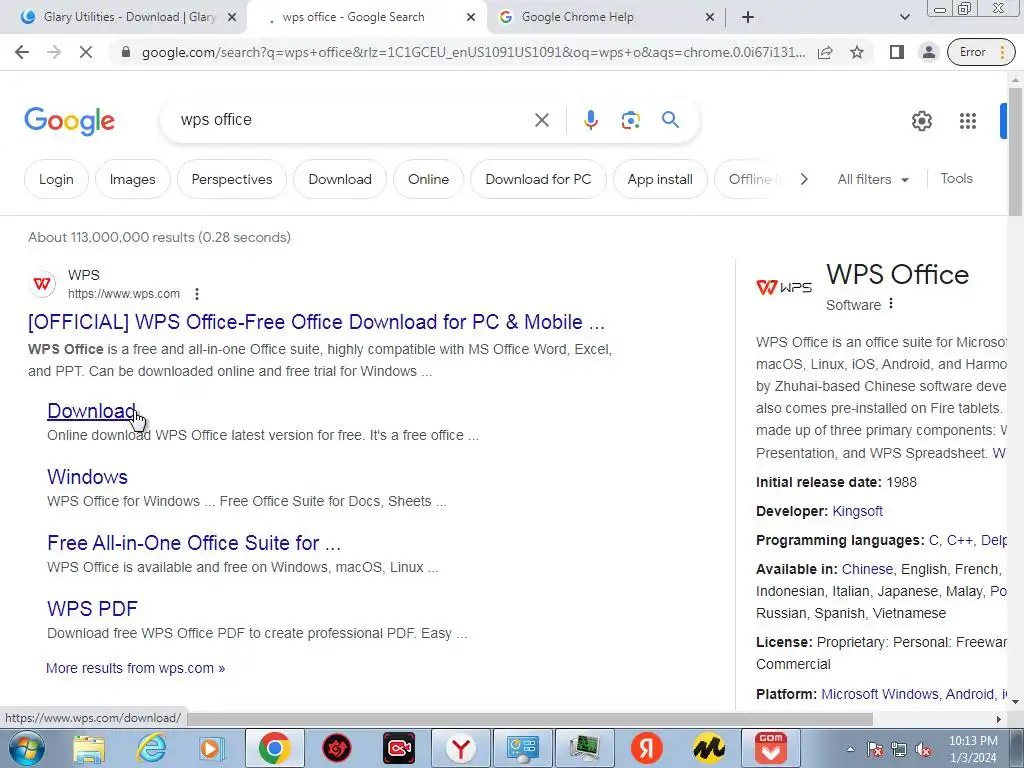Bookmark this page with the star icon
This screenshot has height=768, width=1024.
(857, 52)
